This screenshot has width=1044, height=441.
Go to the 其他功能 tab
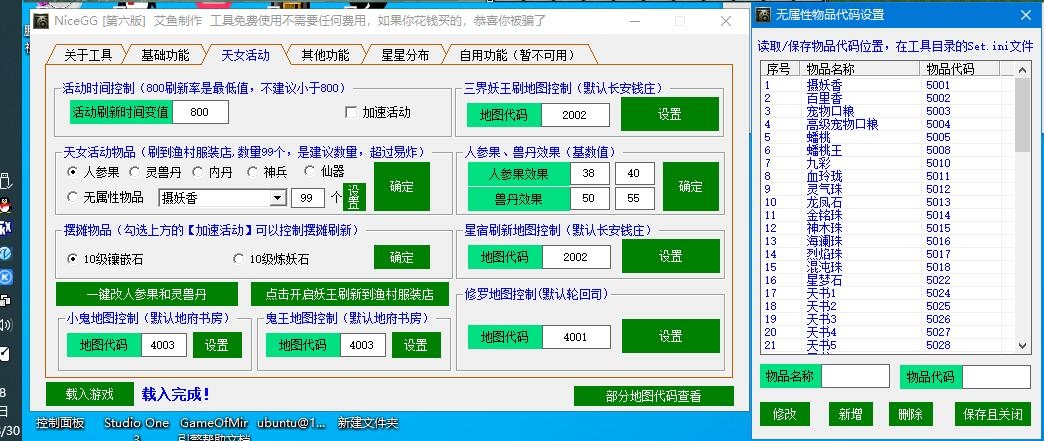coord(326,55)
